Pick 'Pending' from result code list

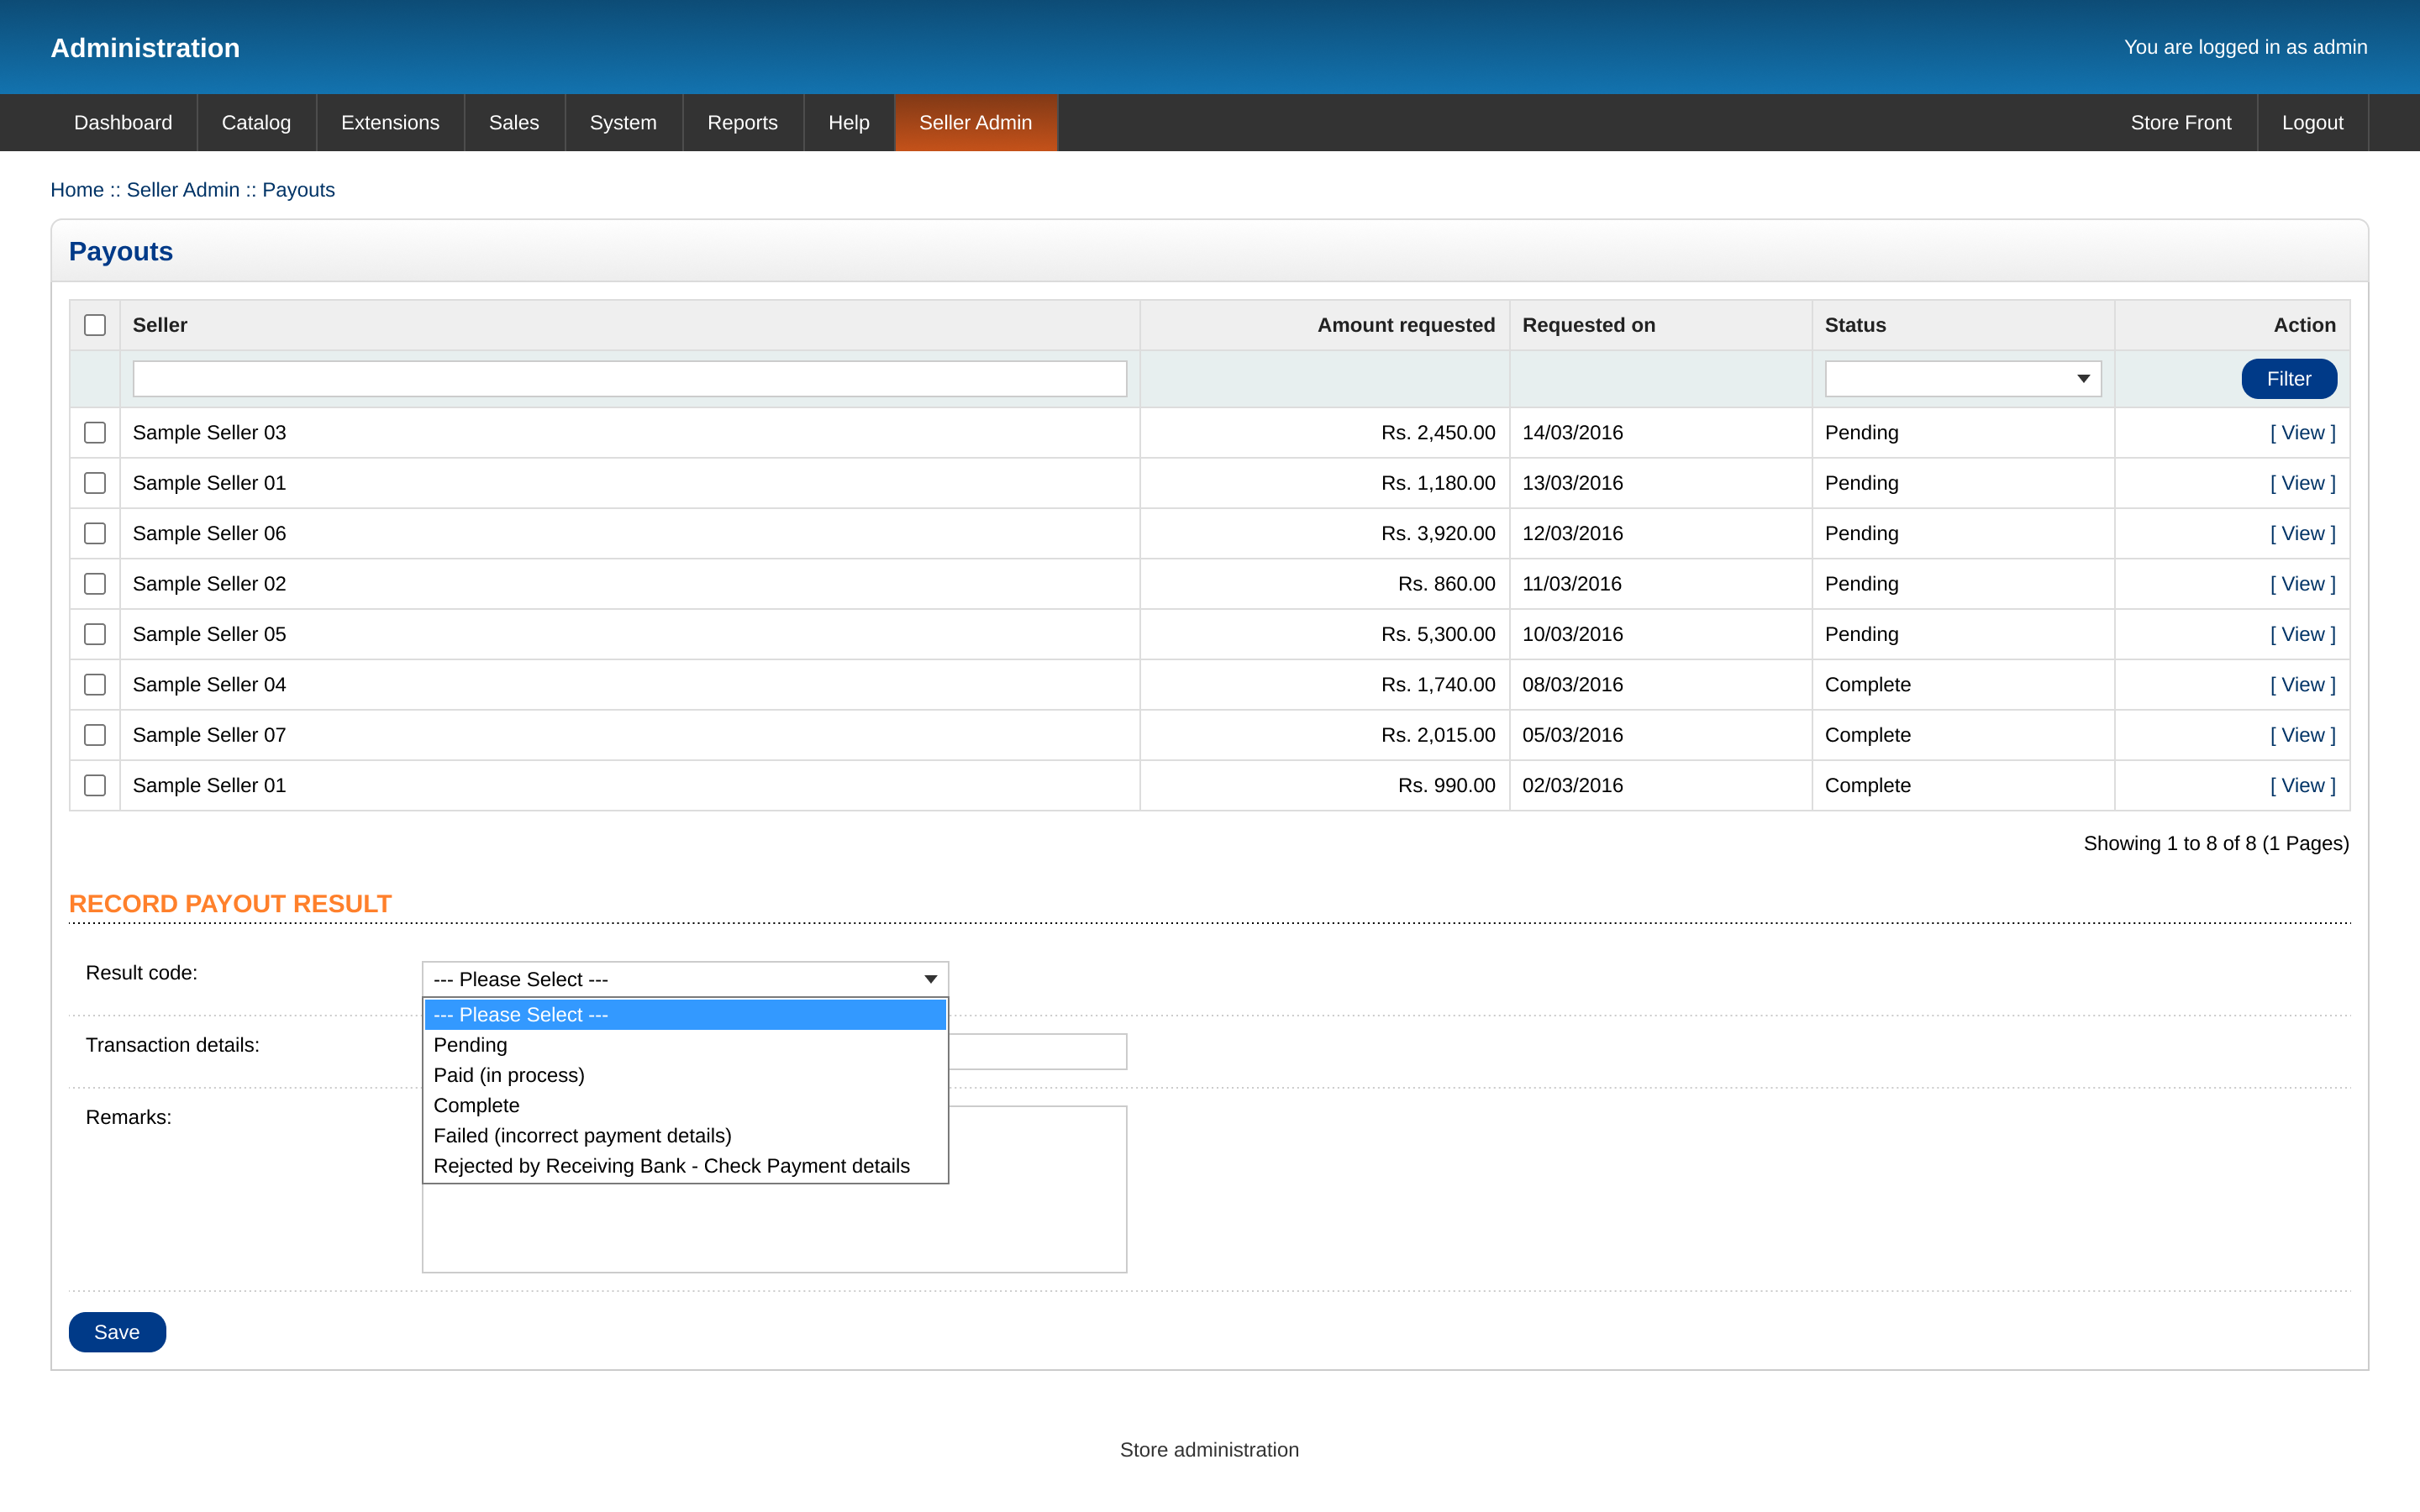(685, 1045)
